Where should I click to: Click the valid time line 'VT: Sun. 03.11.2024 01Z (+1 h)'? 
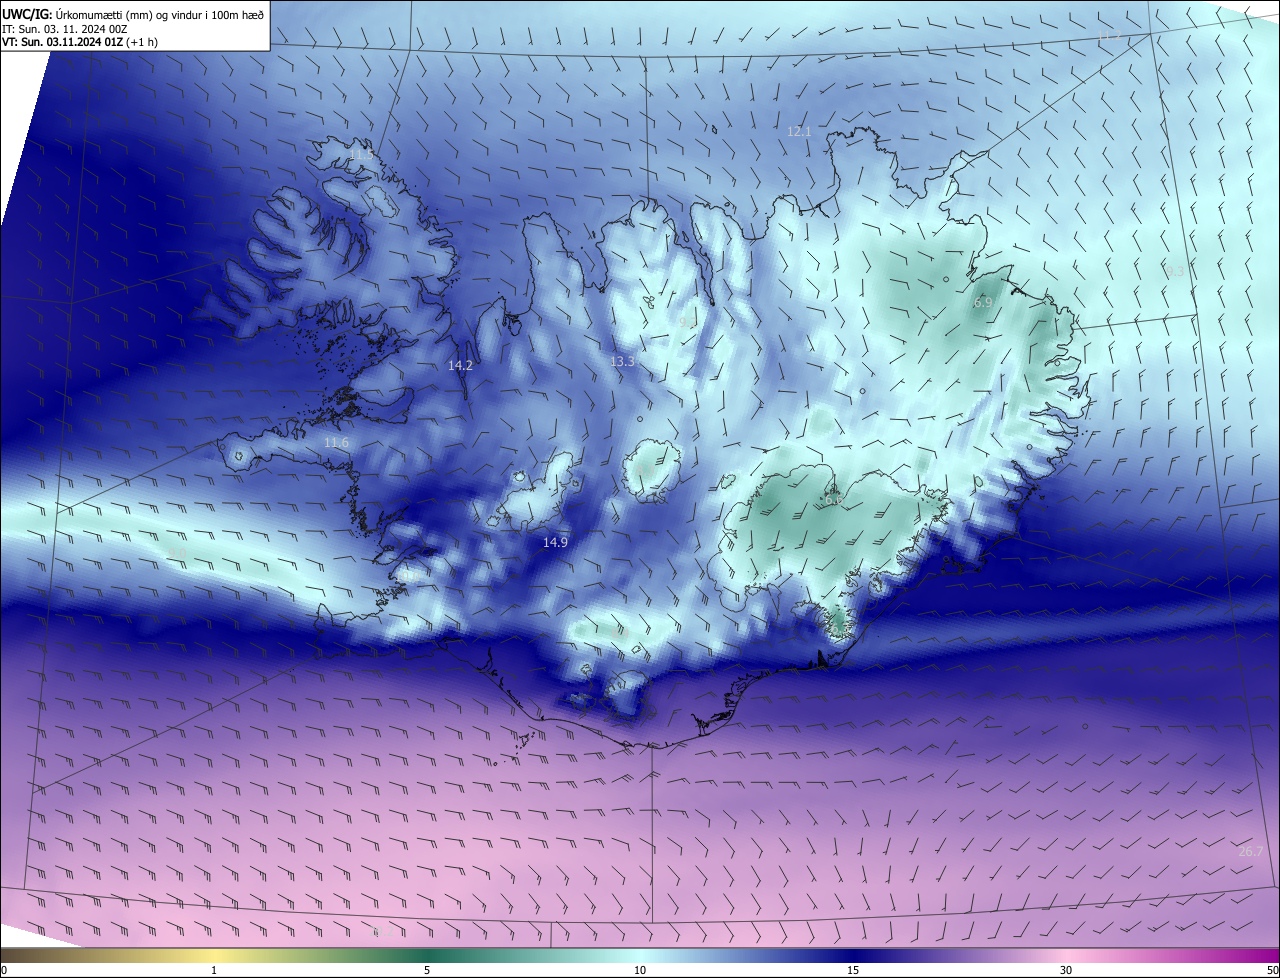click(x=80, y=42)
